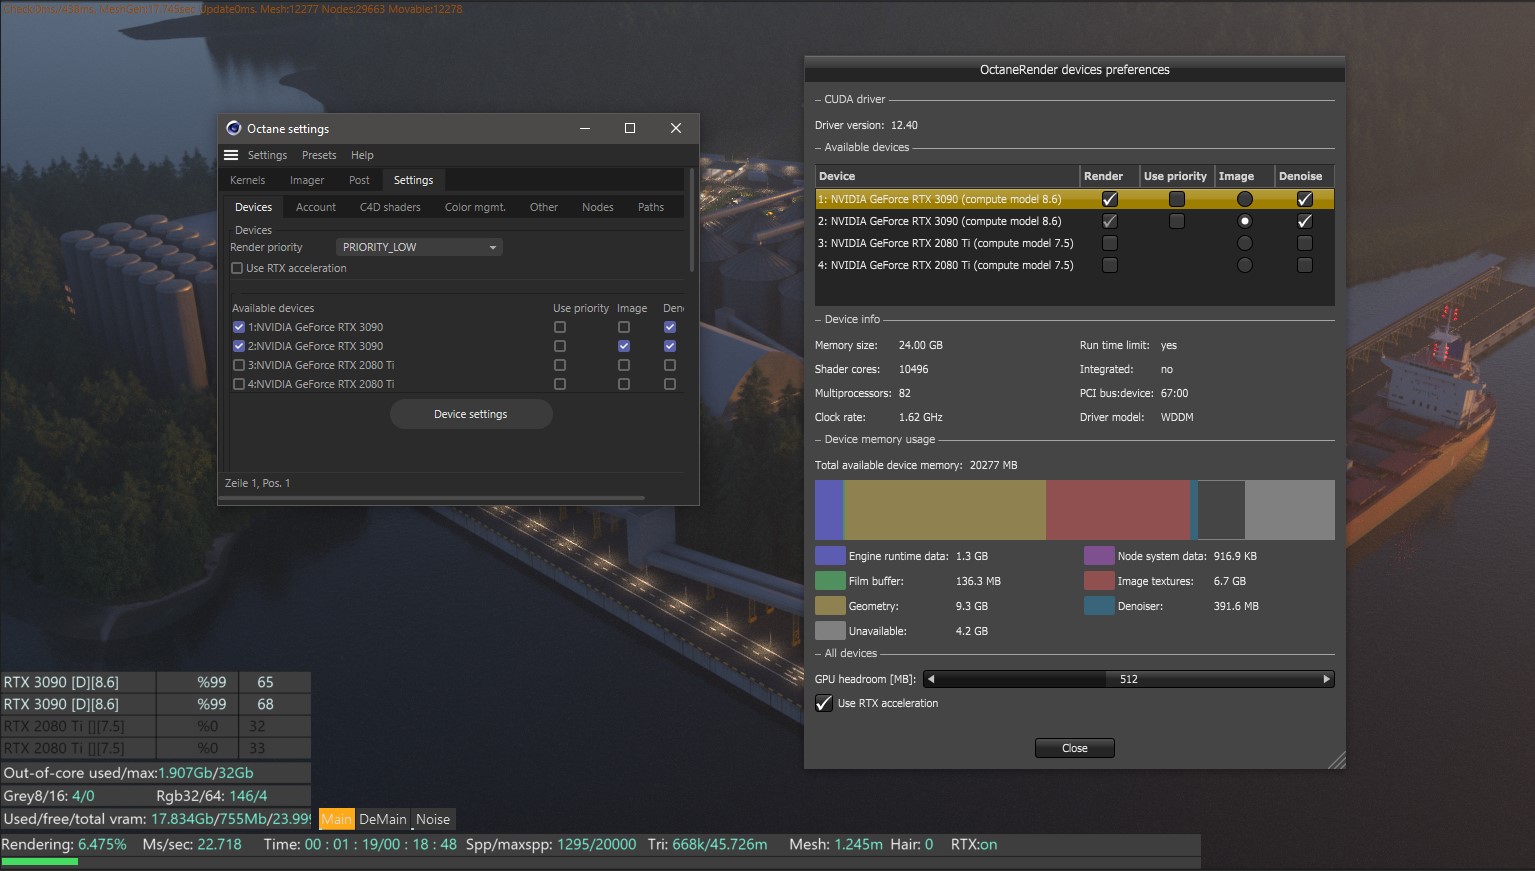Click the Device column header in devices preferences

pyautogui.click(x=947, y=176)
